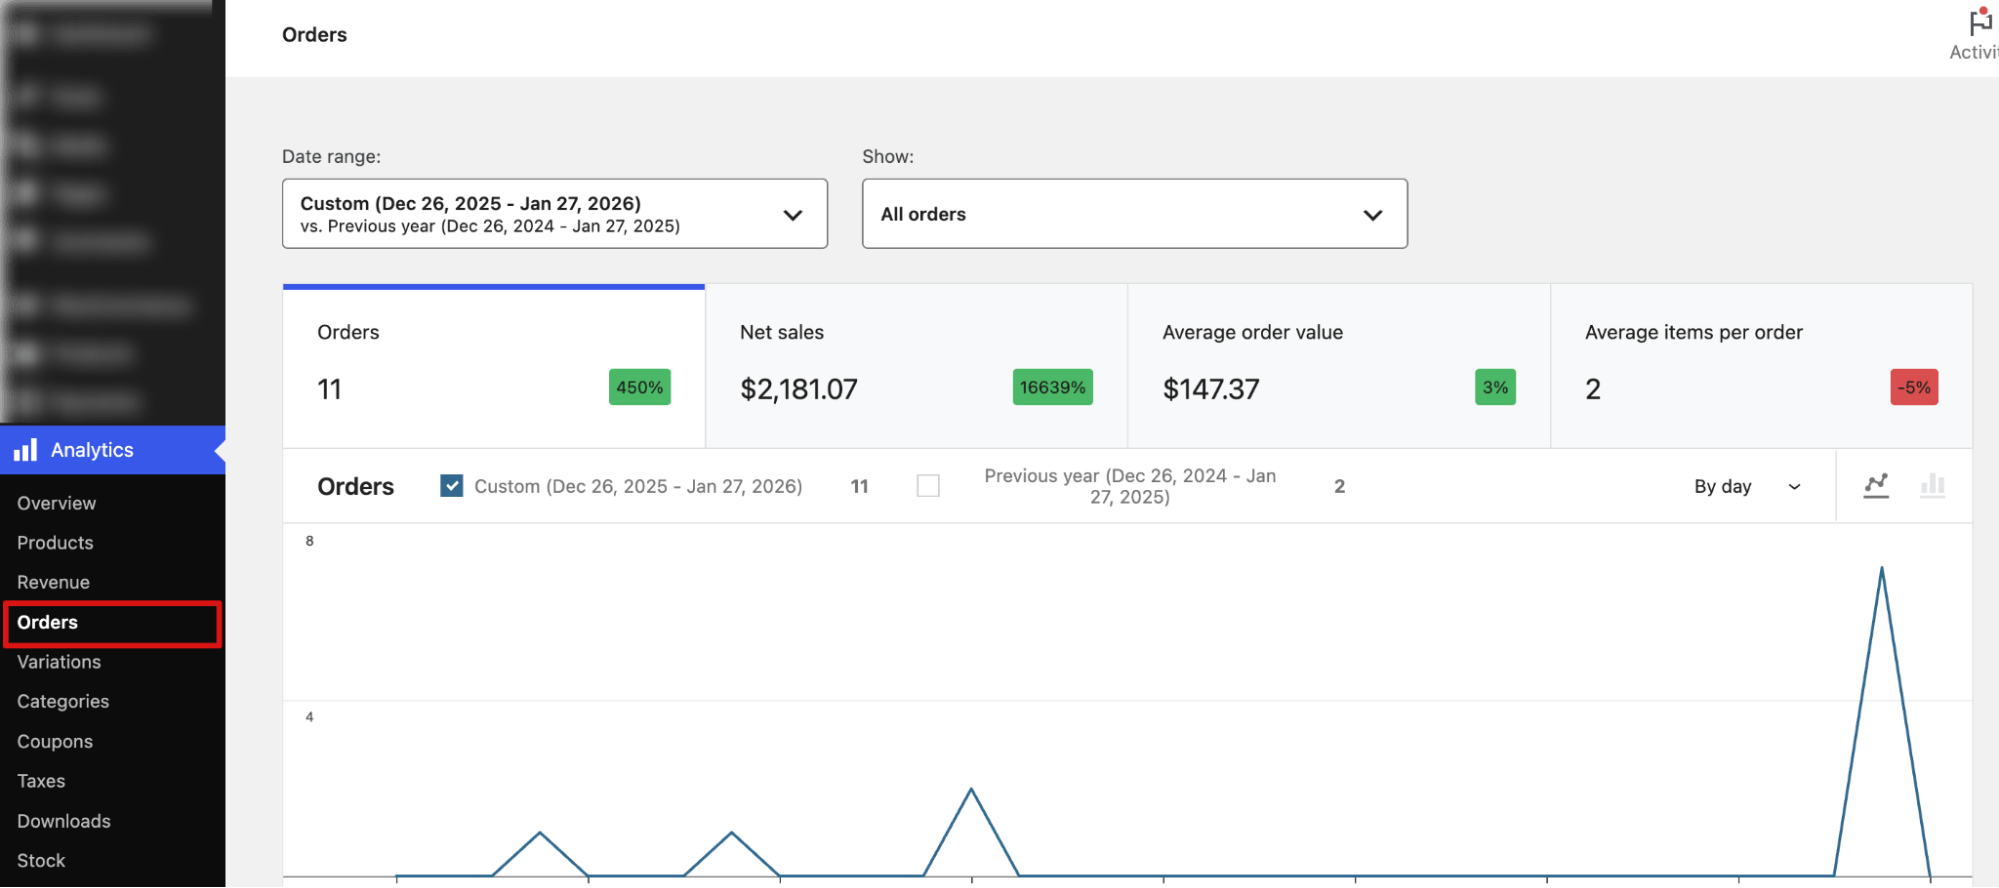Open the Date range dropdown
1999x888 pixels.
click(555, 214)
